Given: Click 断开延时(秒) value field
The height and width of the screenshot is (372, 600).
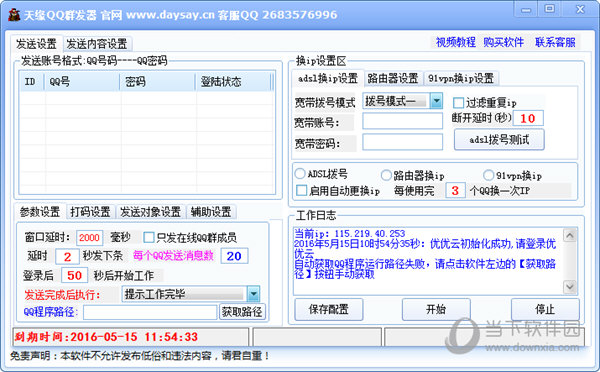Looking at the screenshot, I should 528,118.
